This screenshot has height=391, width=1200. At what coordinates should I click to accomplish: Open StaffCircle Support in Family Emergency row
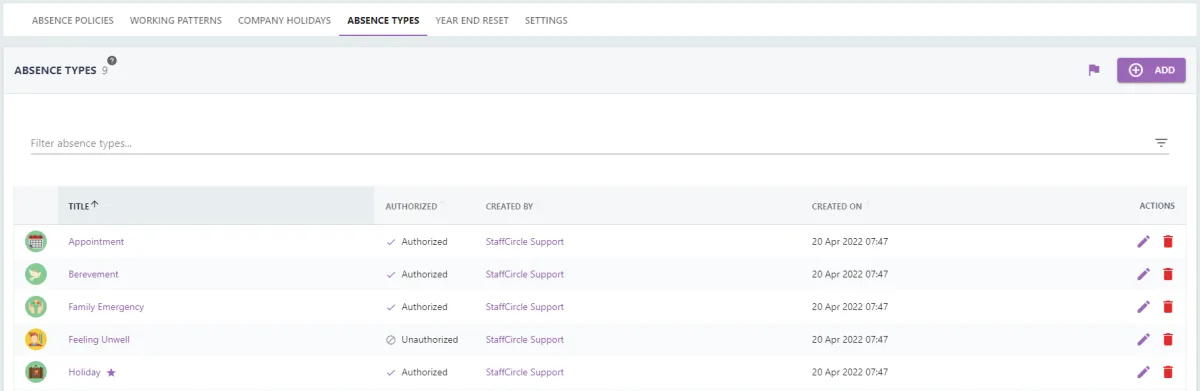point(525,307)
